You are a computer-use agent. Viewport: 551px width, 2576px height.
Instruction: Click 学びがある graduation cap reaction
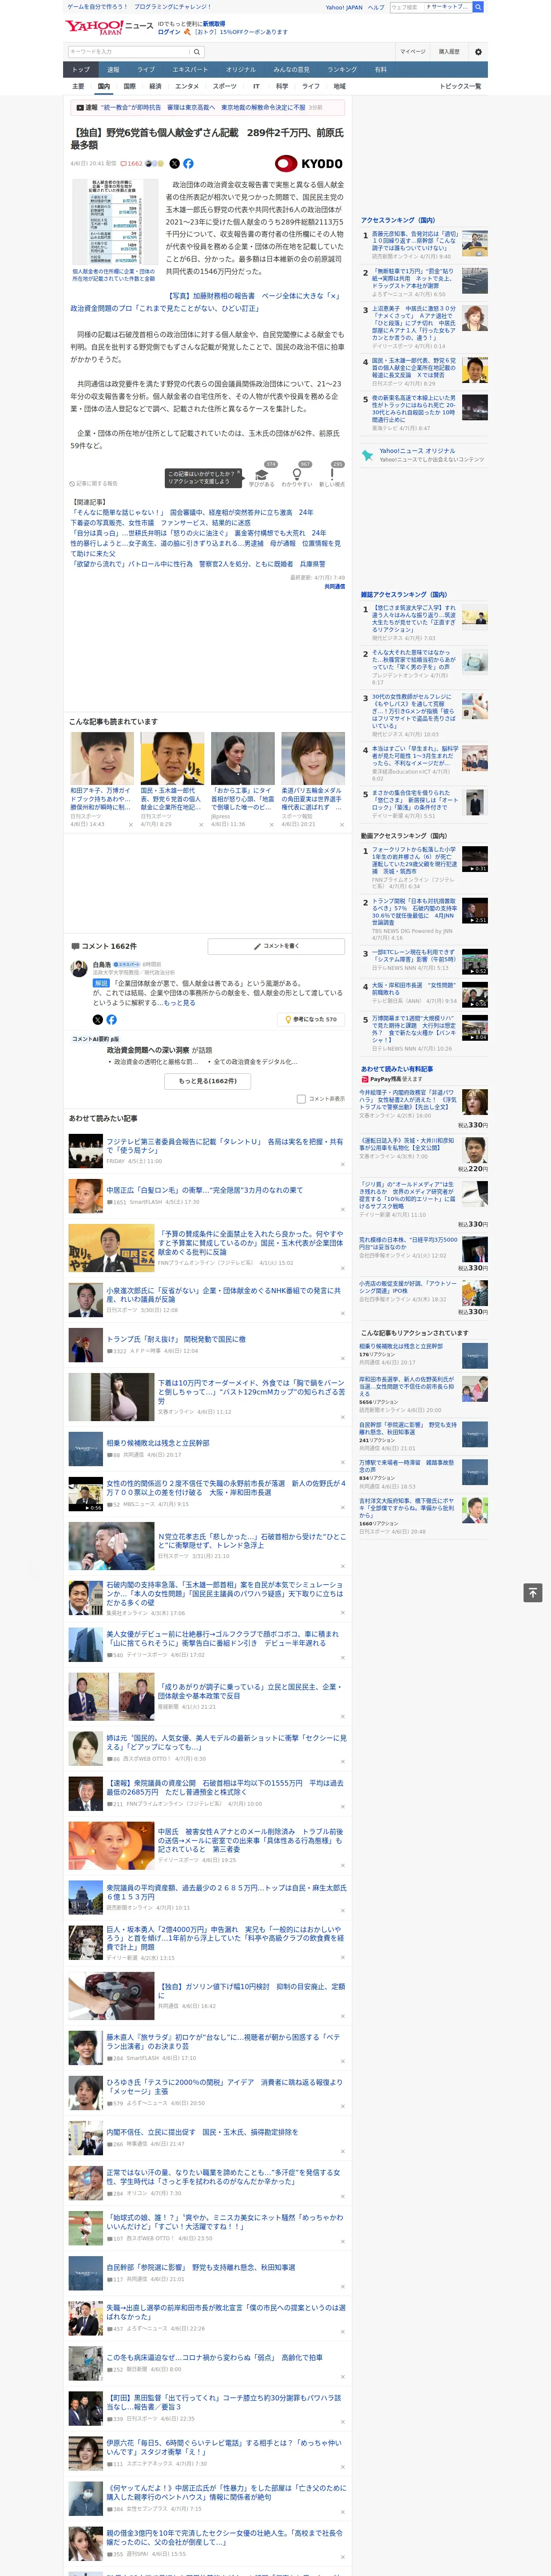pyautogui.click(x=262, y=474)
